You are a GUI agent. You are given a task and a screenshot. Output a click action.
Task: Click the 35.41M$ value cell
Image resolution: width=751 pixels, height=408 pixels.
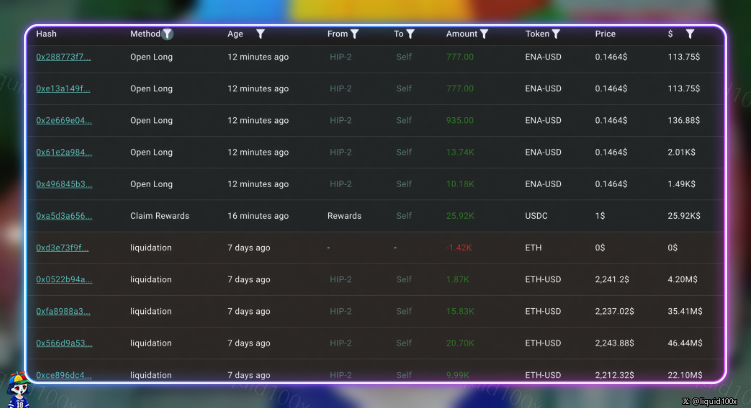[684, 312]
